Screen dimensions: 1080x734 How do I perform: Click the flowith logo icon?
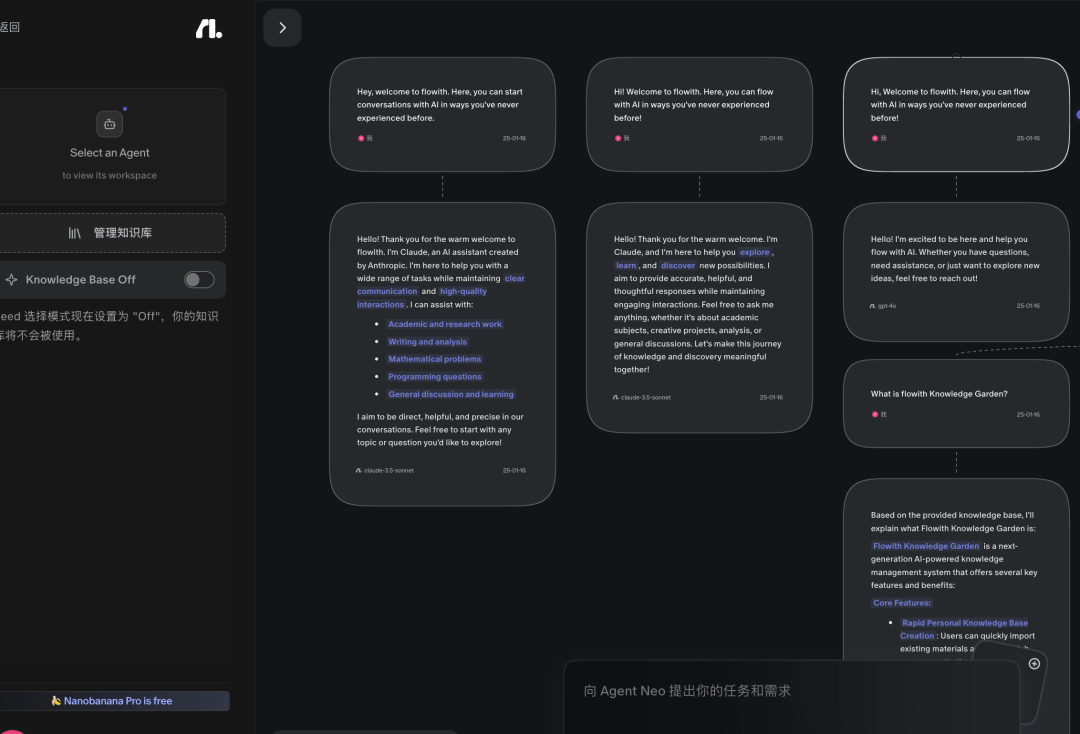209,28
